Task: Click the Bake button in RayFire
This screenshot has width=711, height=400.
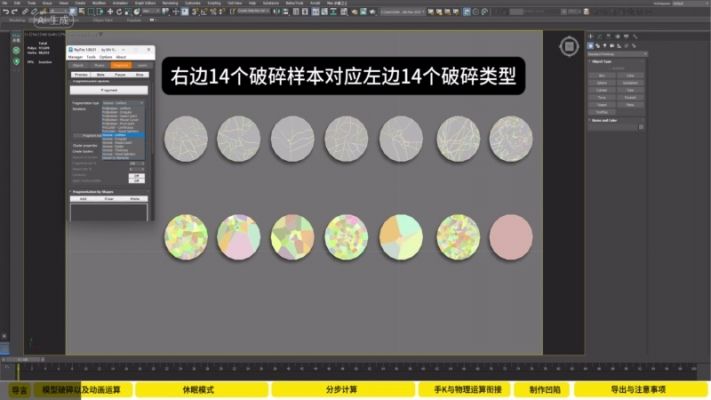Action: 101,75
